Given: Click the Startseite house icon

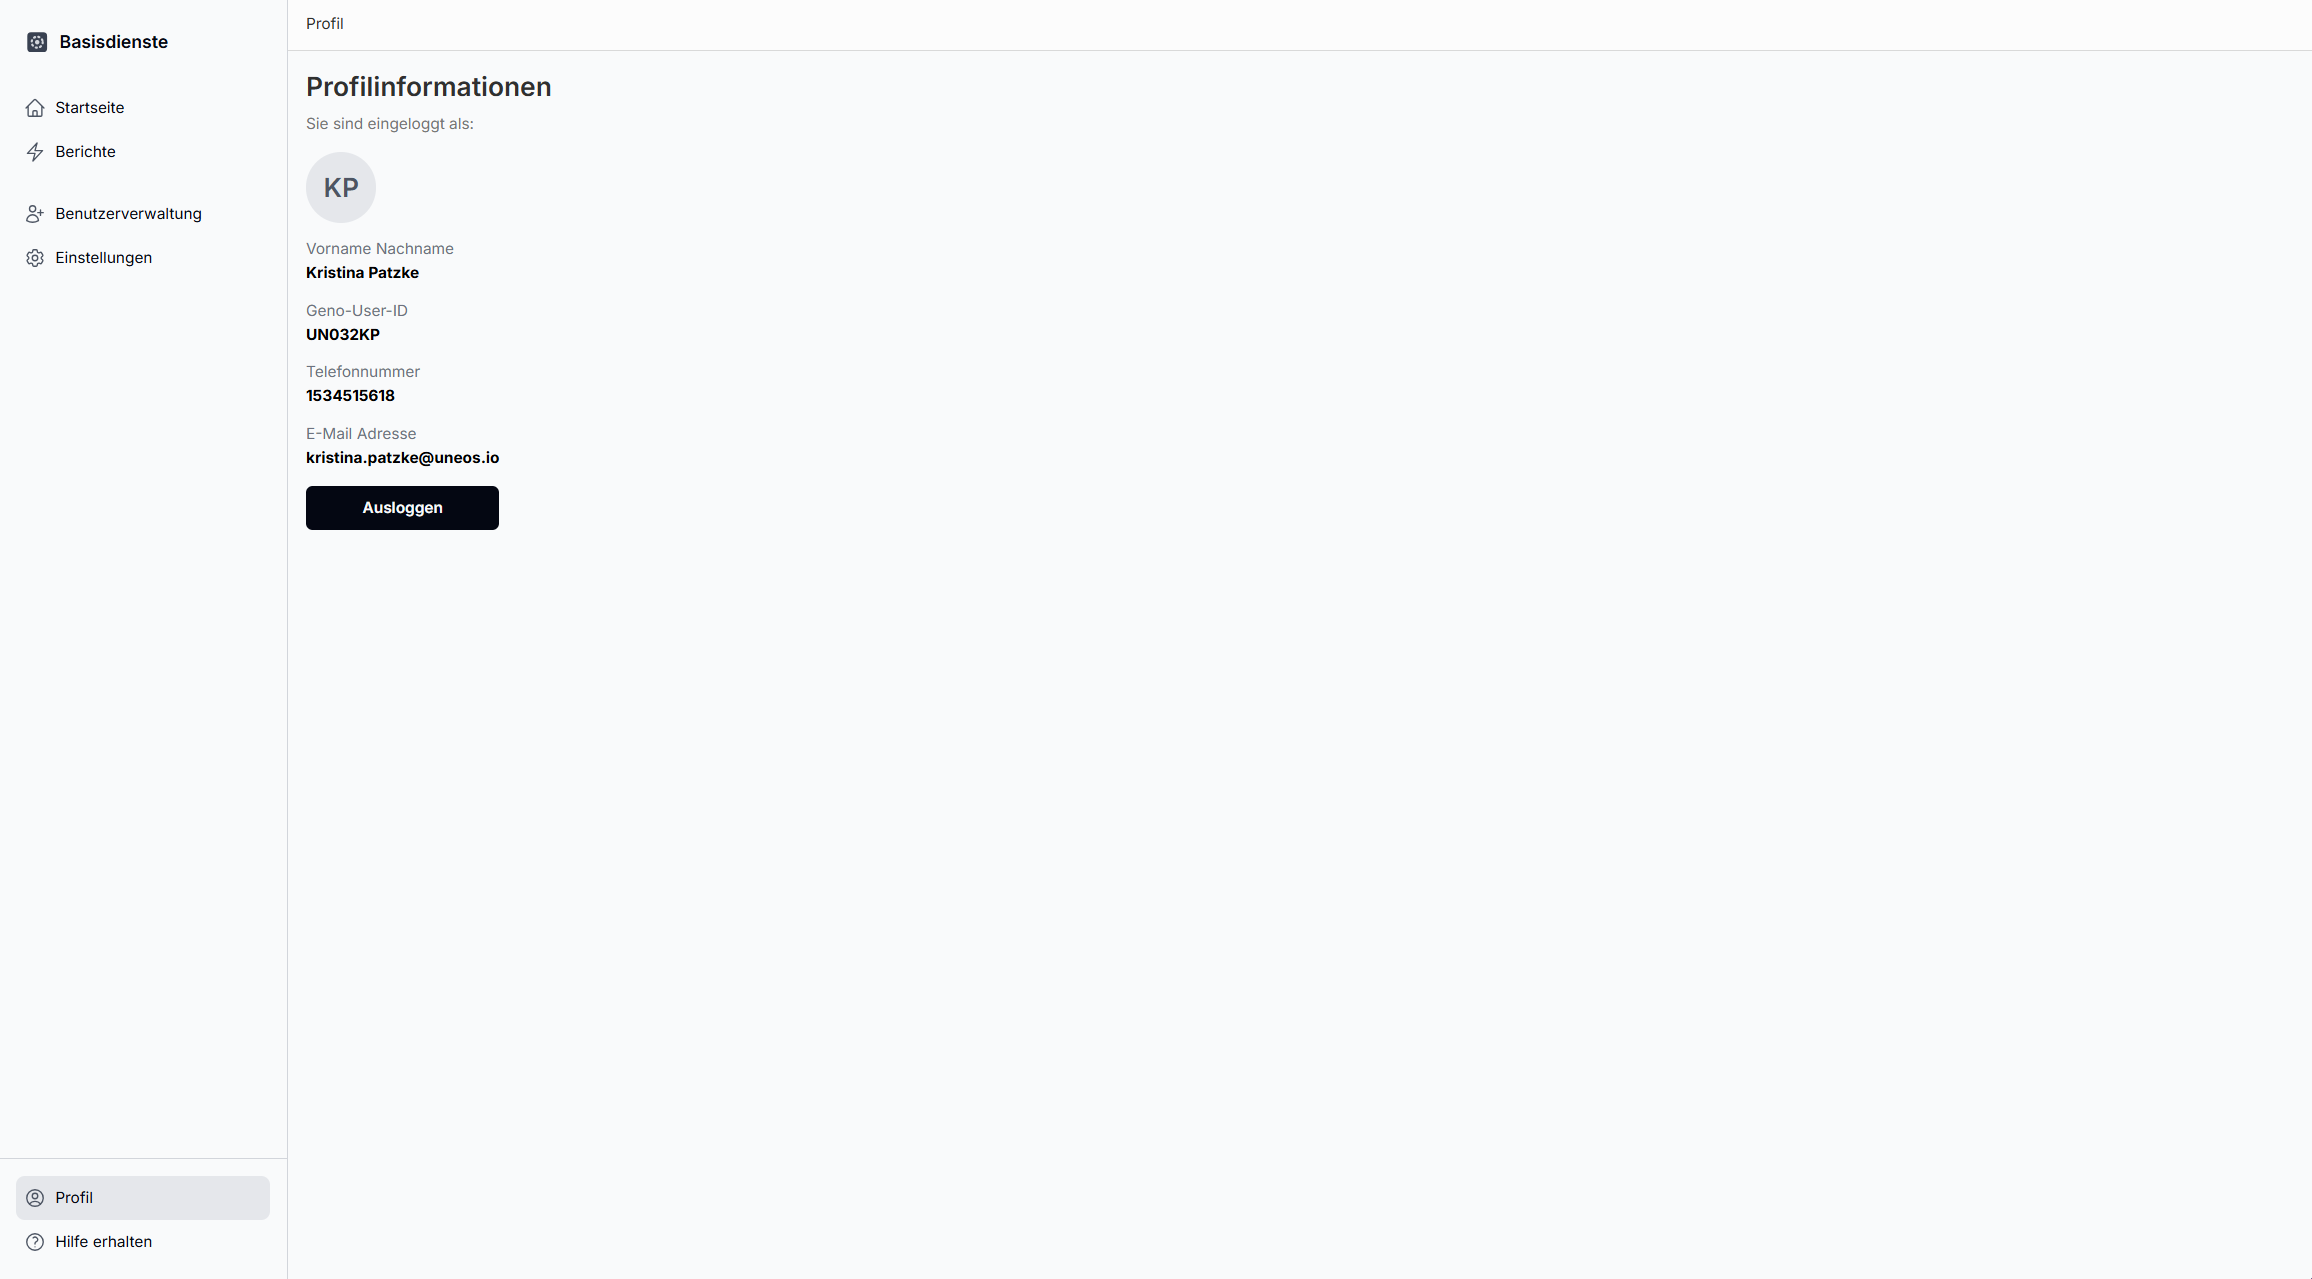Looking at the screenshot, I should [35, 108].
